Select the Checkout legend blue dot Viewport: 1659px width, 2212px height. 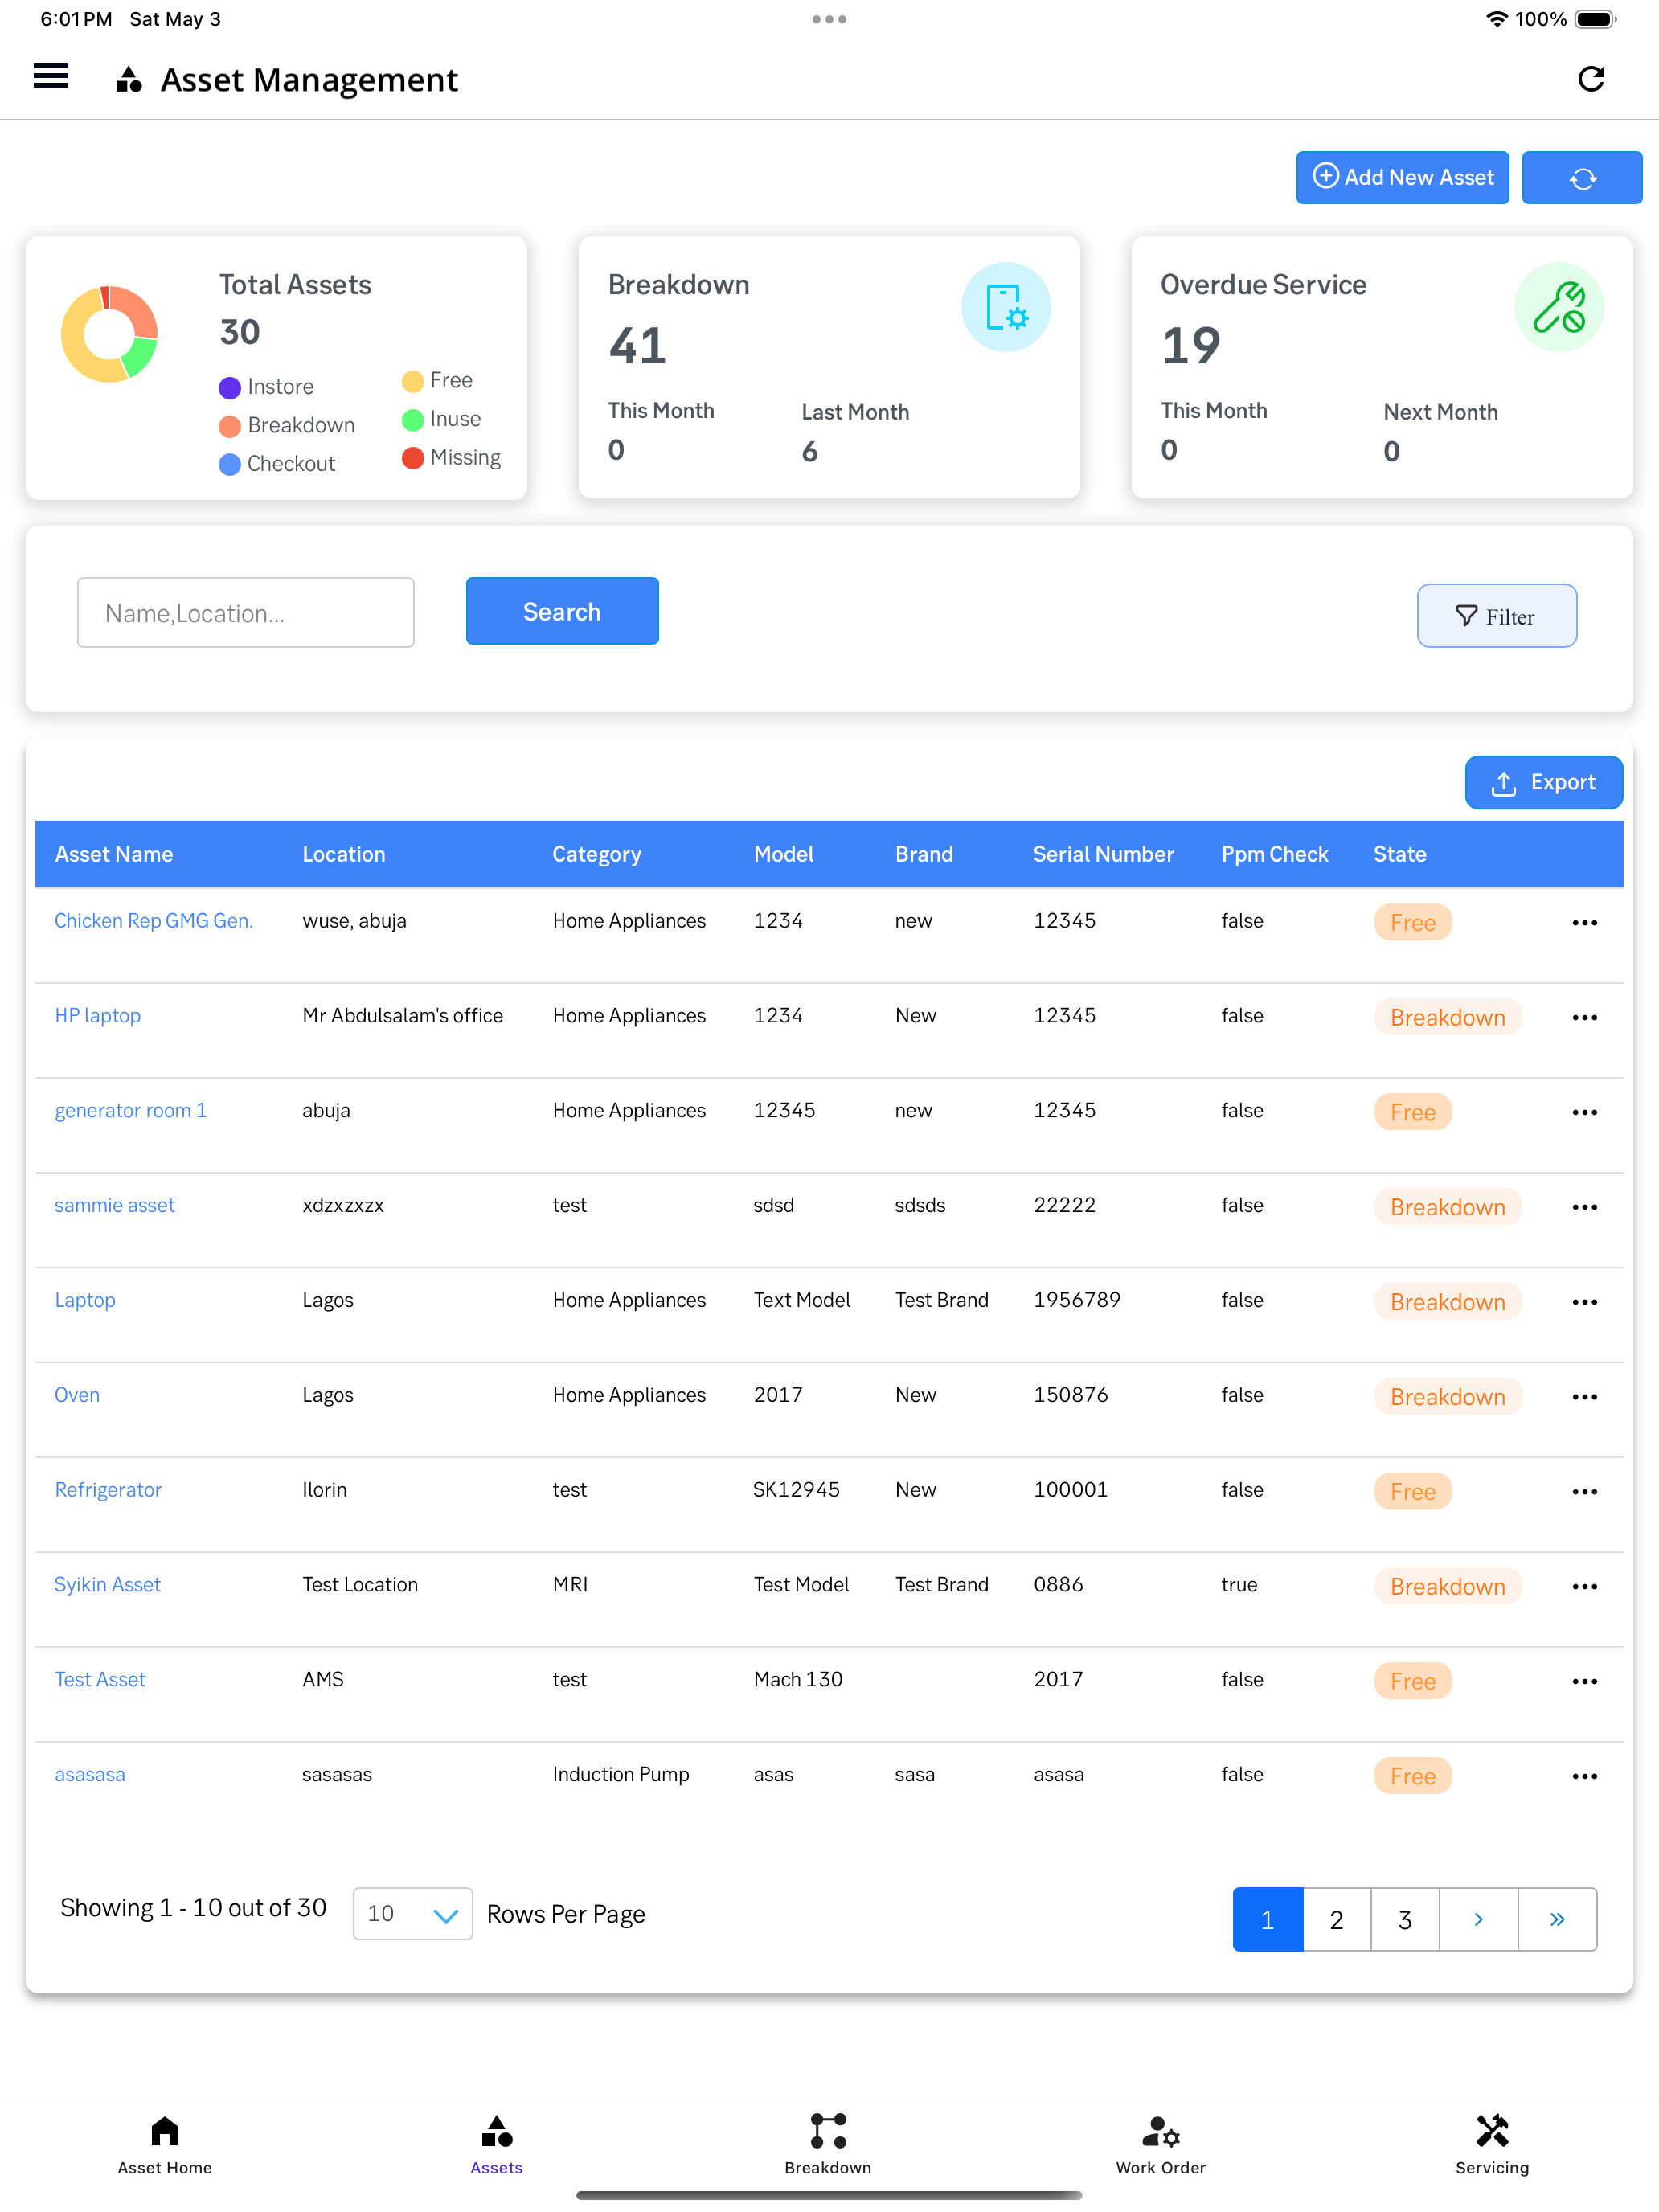pyautogui.click(x=230, y=464)
